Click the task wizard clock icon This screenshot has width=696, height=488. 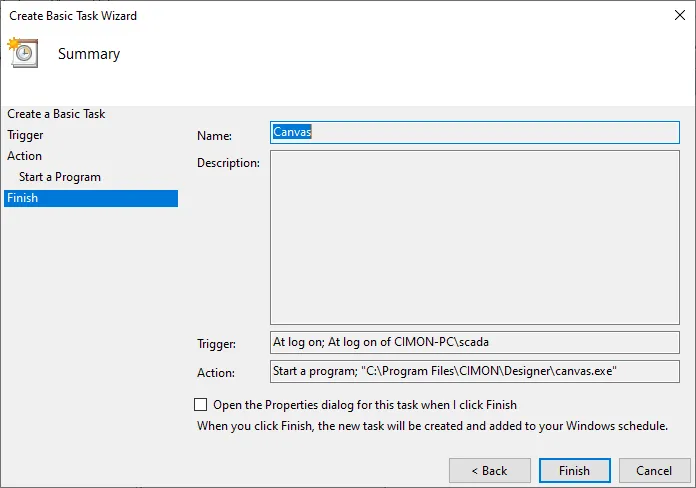click(x=22, y=53)
